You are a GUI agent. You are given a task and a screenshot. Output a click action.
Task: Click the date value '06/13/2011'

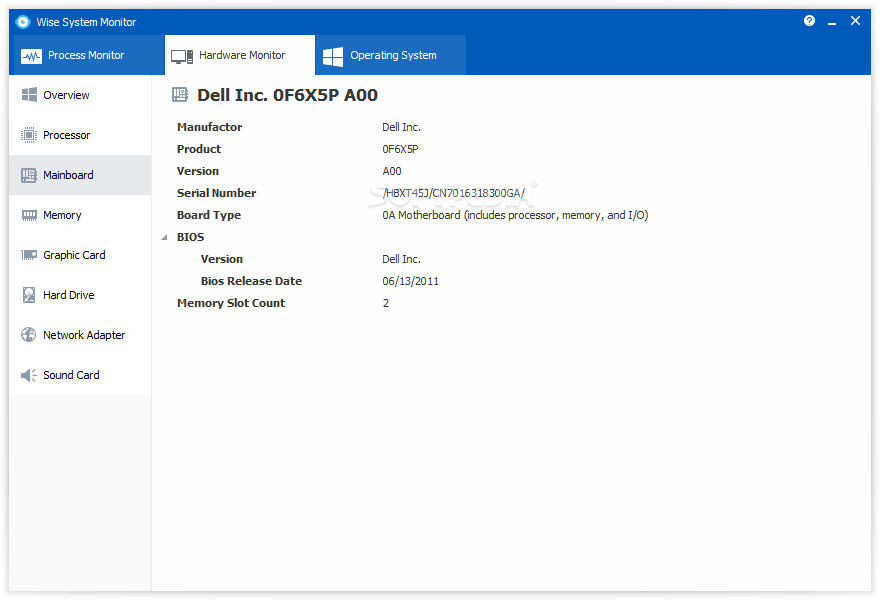410,281
